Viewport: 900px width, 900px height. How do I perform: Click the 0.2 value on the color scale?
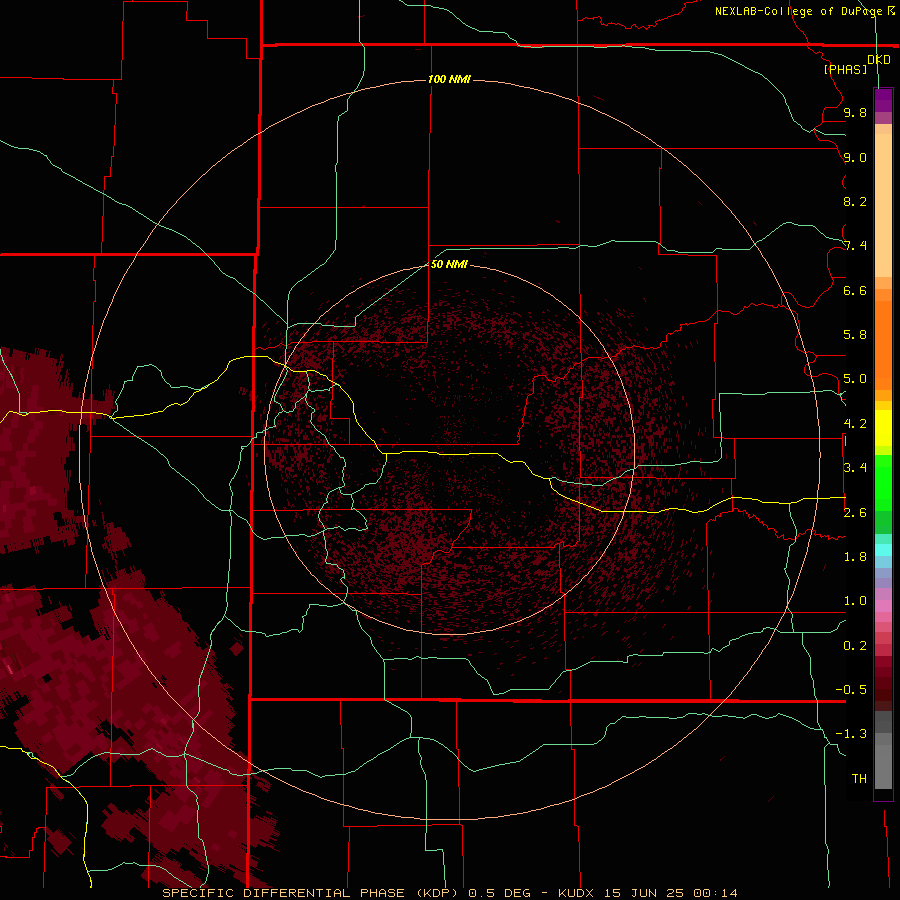click(x=855, y=646)
